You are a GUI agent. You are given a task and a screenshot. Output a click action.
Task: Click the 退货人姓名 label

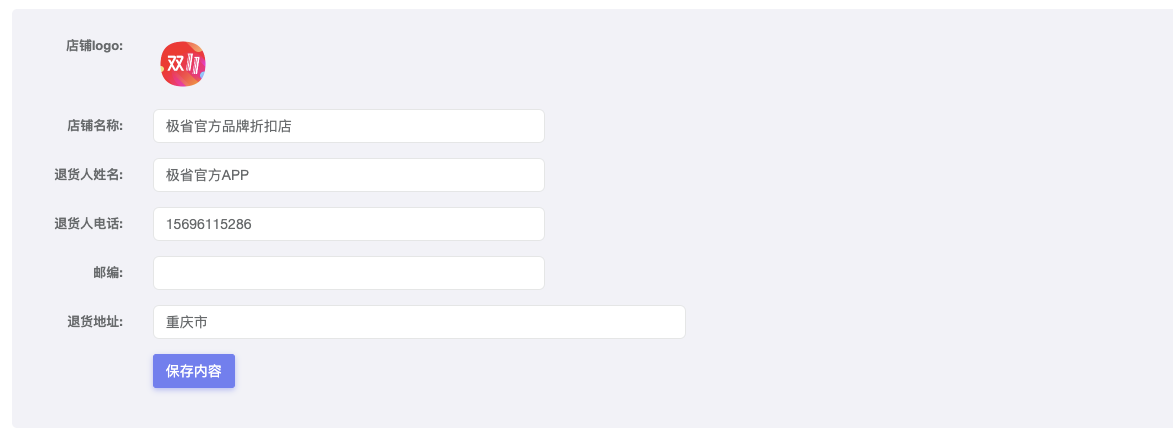[88, 175]
